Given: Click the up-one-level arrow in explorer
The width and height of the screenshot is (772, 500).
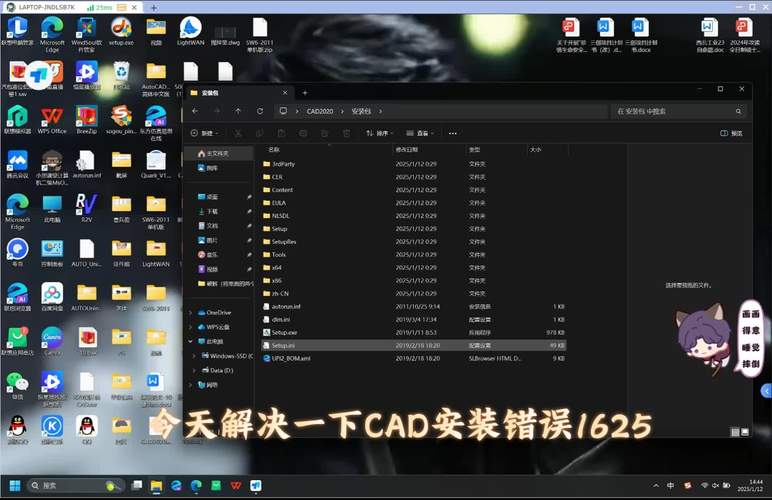Looking at the screenshot, I should (x=238, y=111).
